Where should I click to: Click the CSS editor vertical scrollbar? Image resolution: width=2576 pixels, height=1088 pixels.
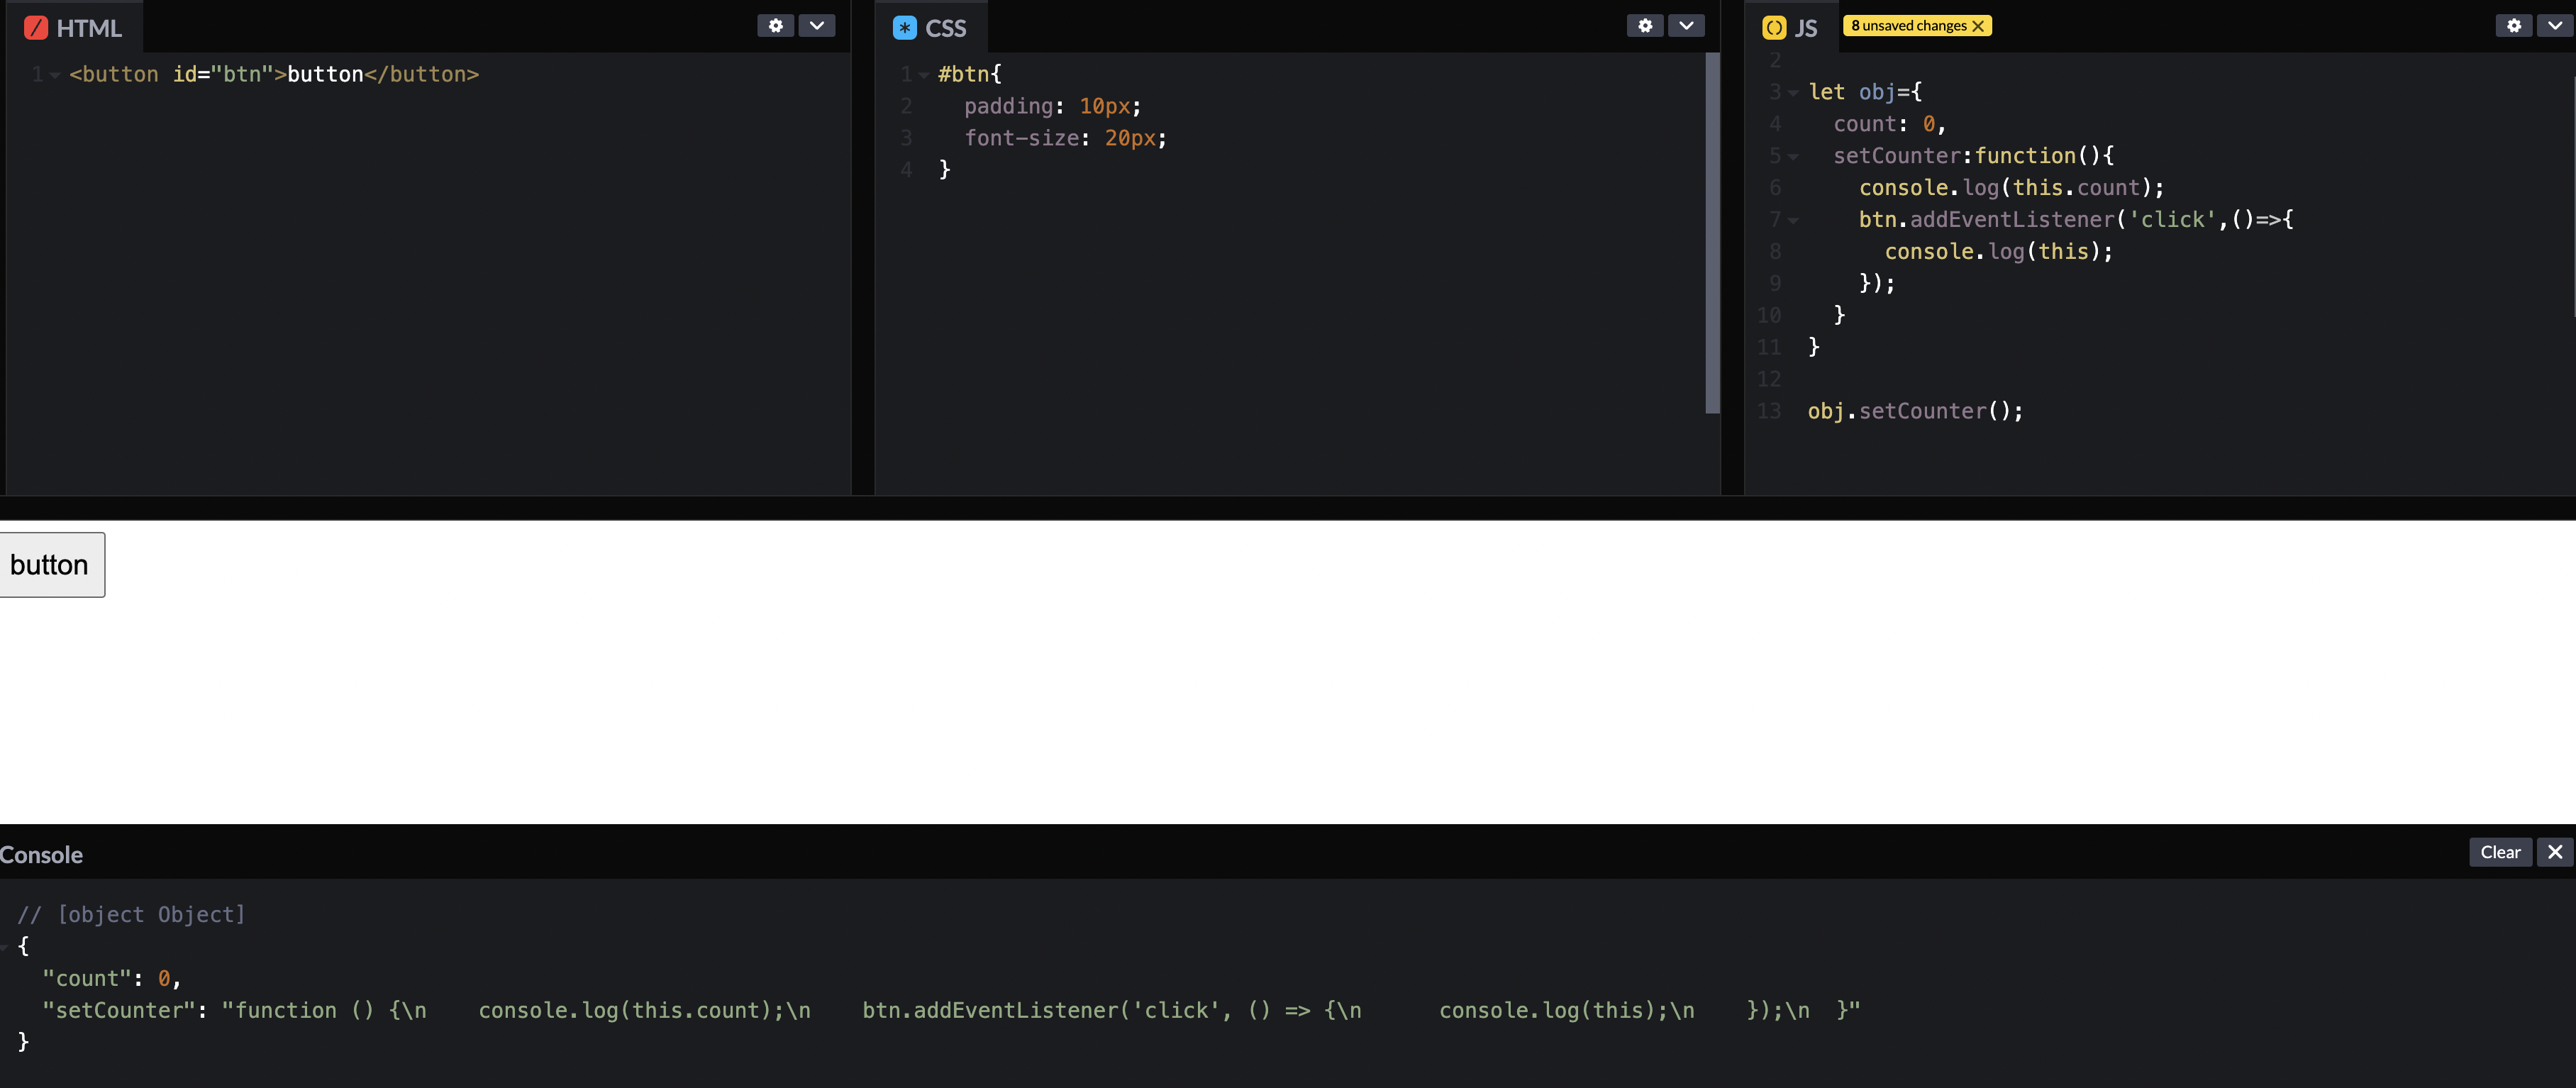[x=1712, y=233]
